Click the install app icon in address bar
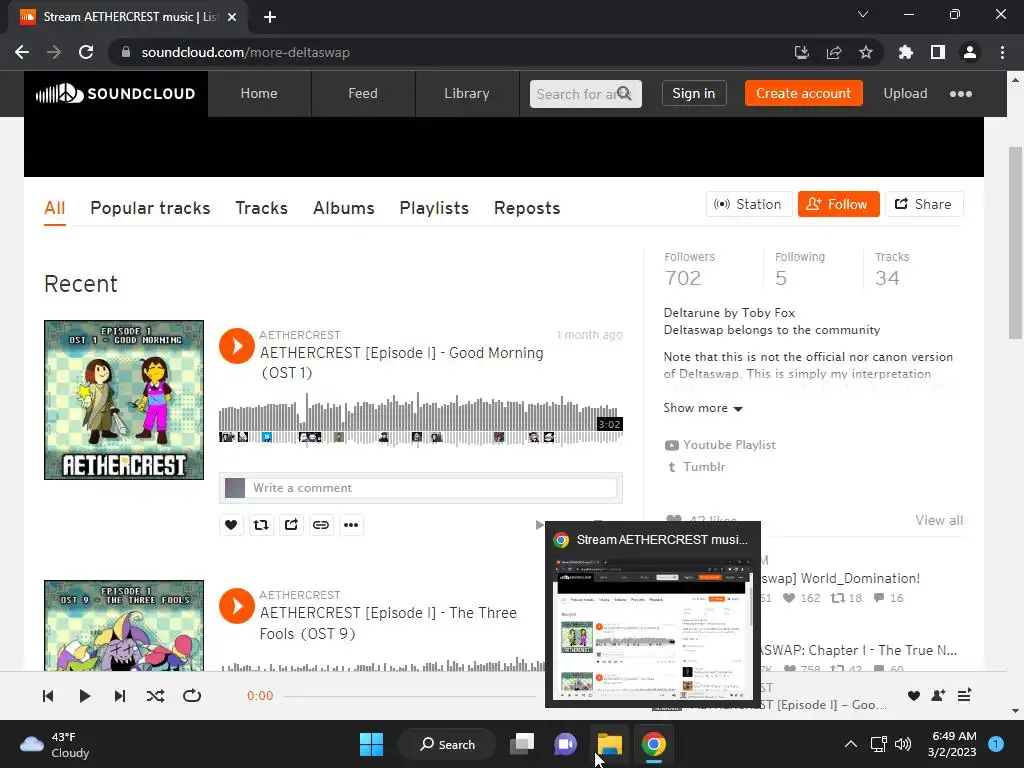 point(801,52)
